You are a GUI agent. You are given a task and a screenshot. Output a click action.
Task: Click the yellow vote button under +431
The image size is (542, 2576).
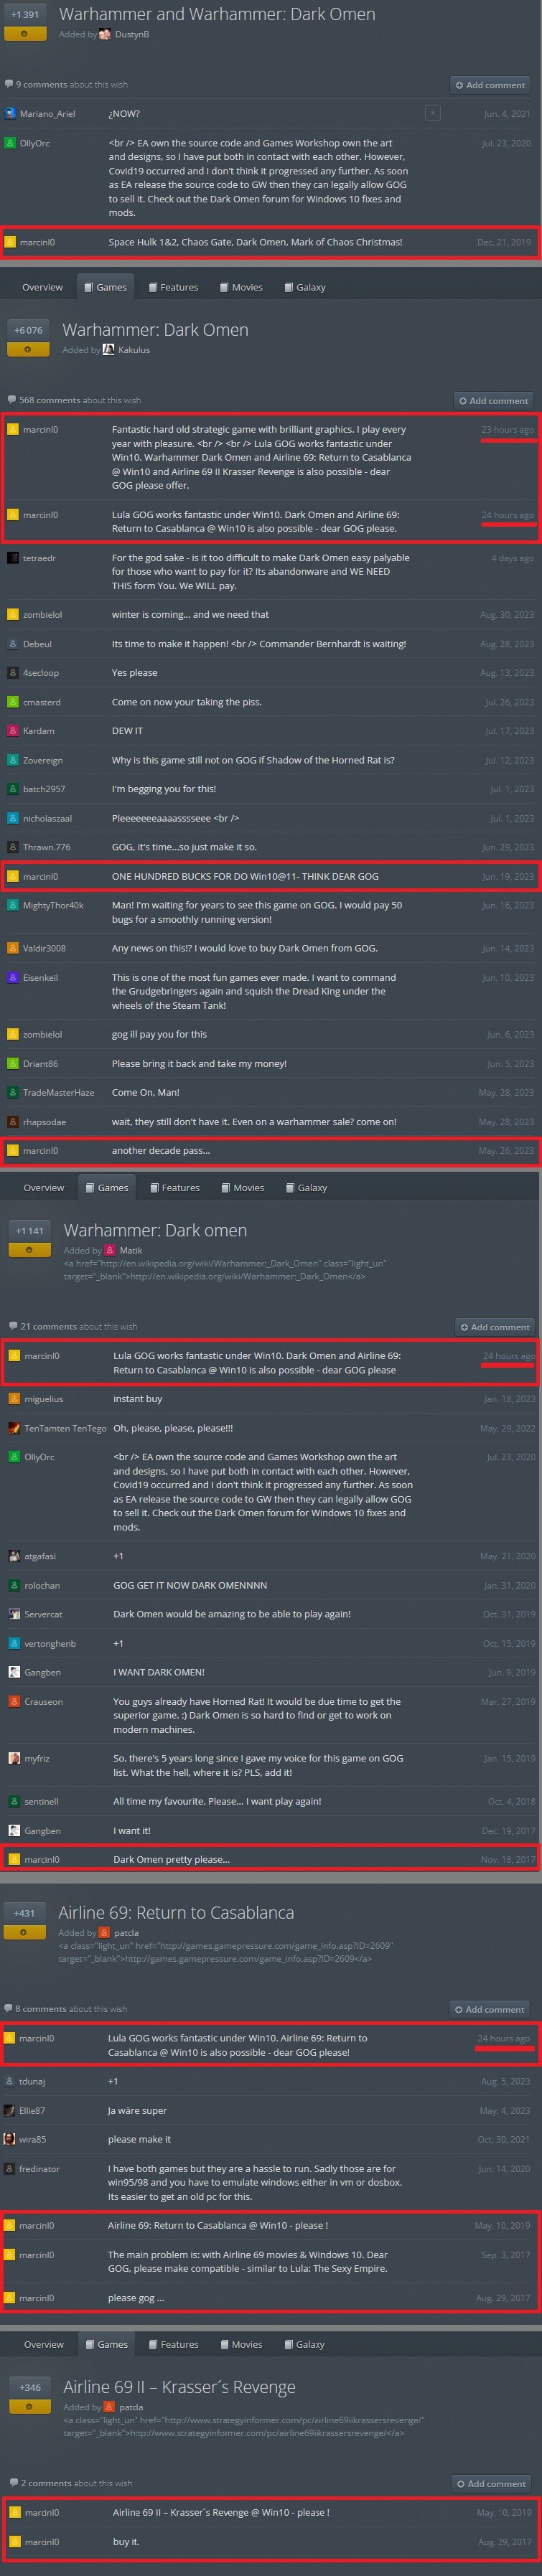point(24,1931)
